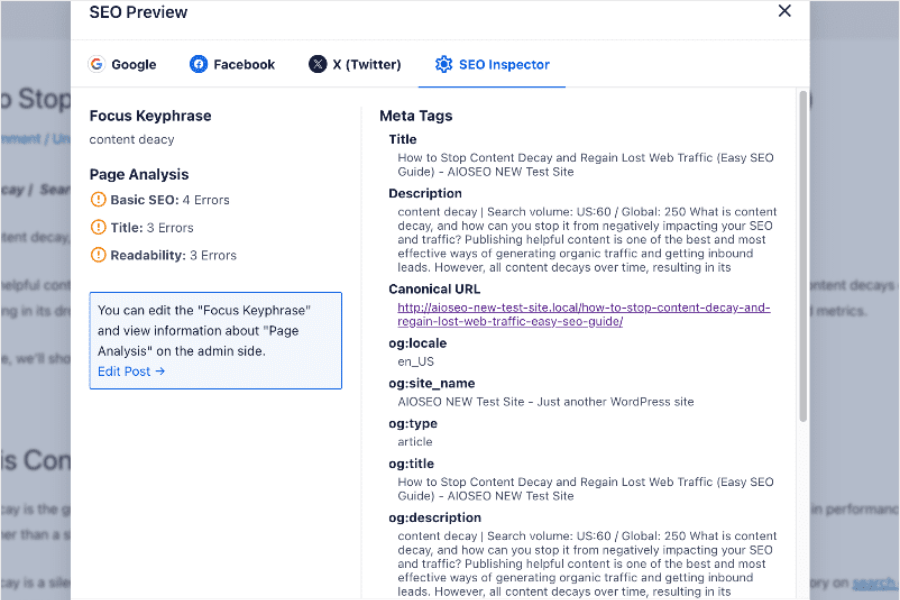
Task: Click the Title: 3 Errors text
Action: [x=152, y=227]
